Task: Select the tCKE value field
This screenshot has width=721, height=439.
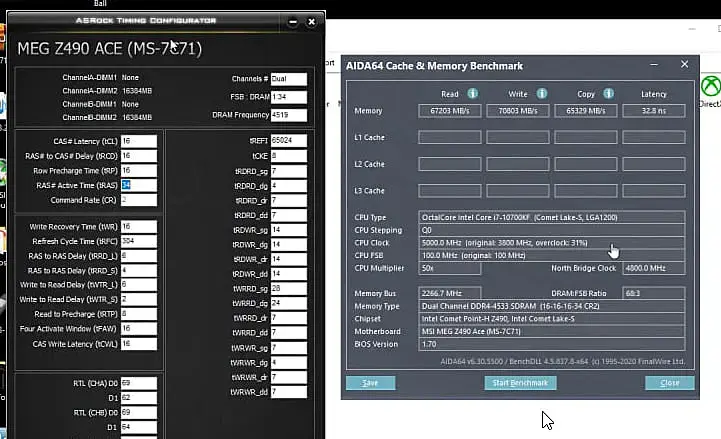Action: [x=289, y=156]
